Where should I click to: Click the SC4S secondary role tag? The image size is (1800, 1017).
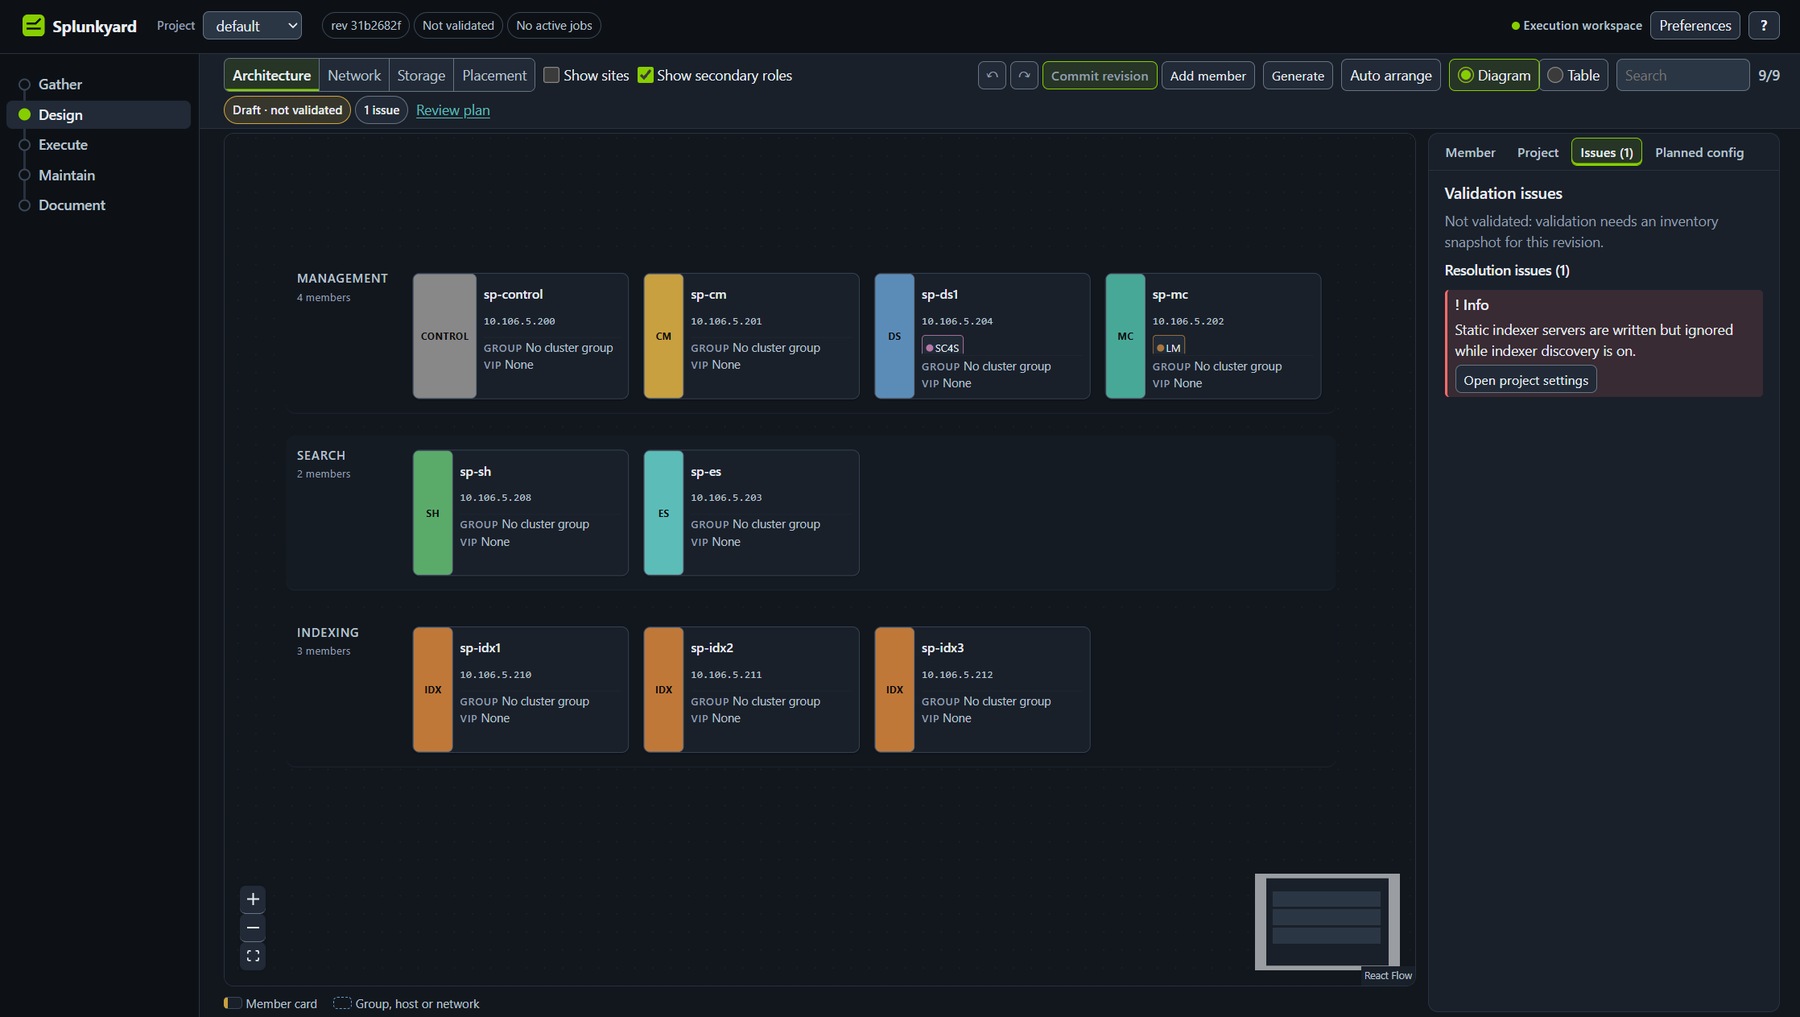tap(942, 347)
